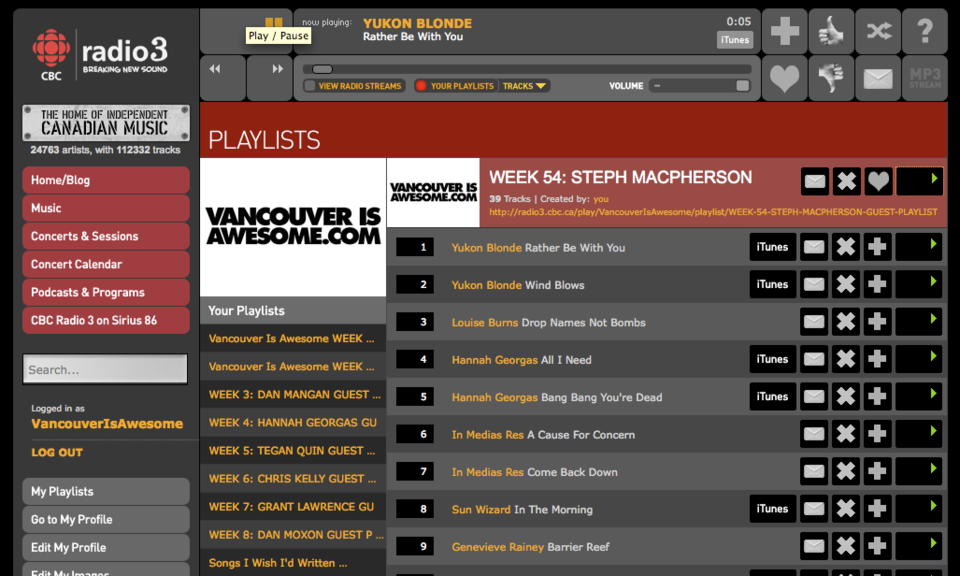Select Your Playlists option
Image resolution: width=960 pixels, height=576 pixels.
456,86
